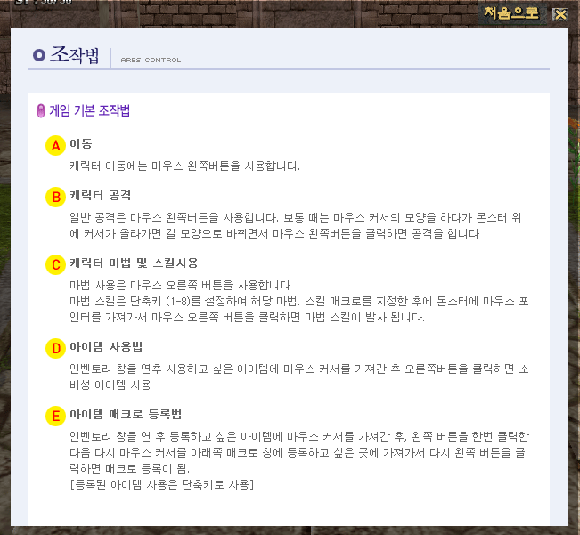
Task: Click the yellow D circle icon
Action: coord(55,348)
